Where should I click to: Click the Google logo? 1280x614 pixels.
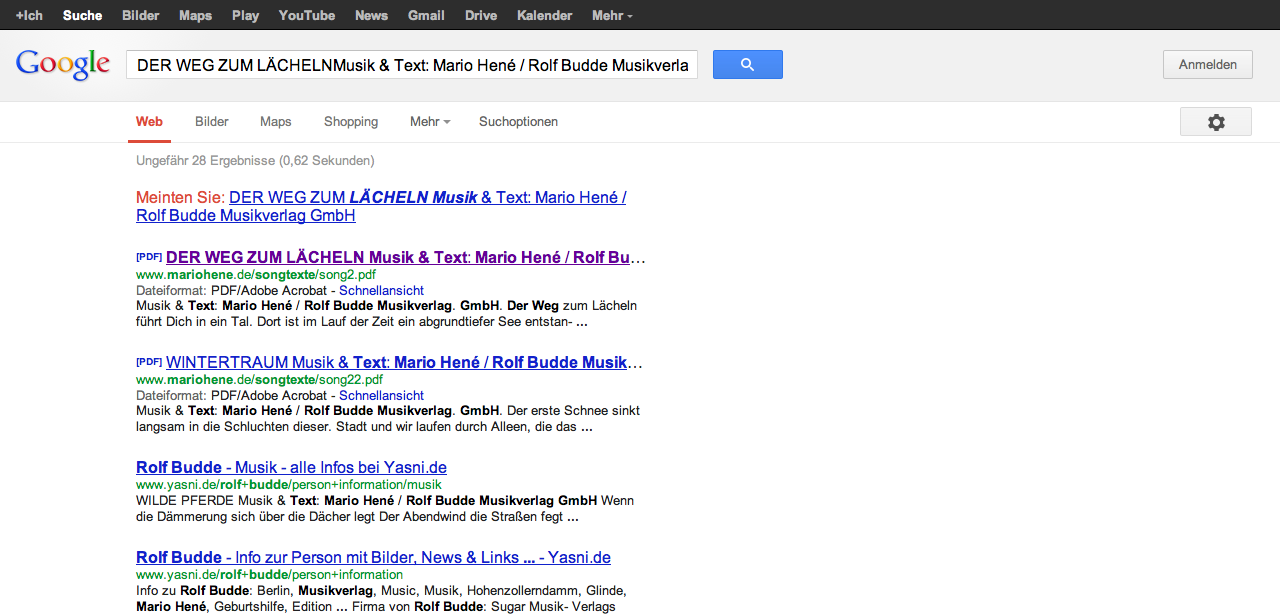click(62, 64)
